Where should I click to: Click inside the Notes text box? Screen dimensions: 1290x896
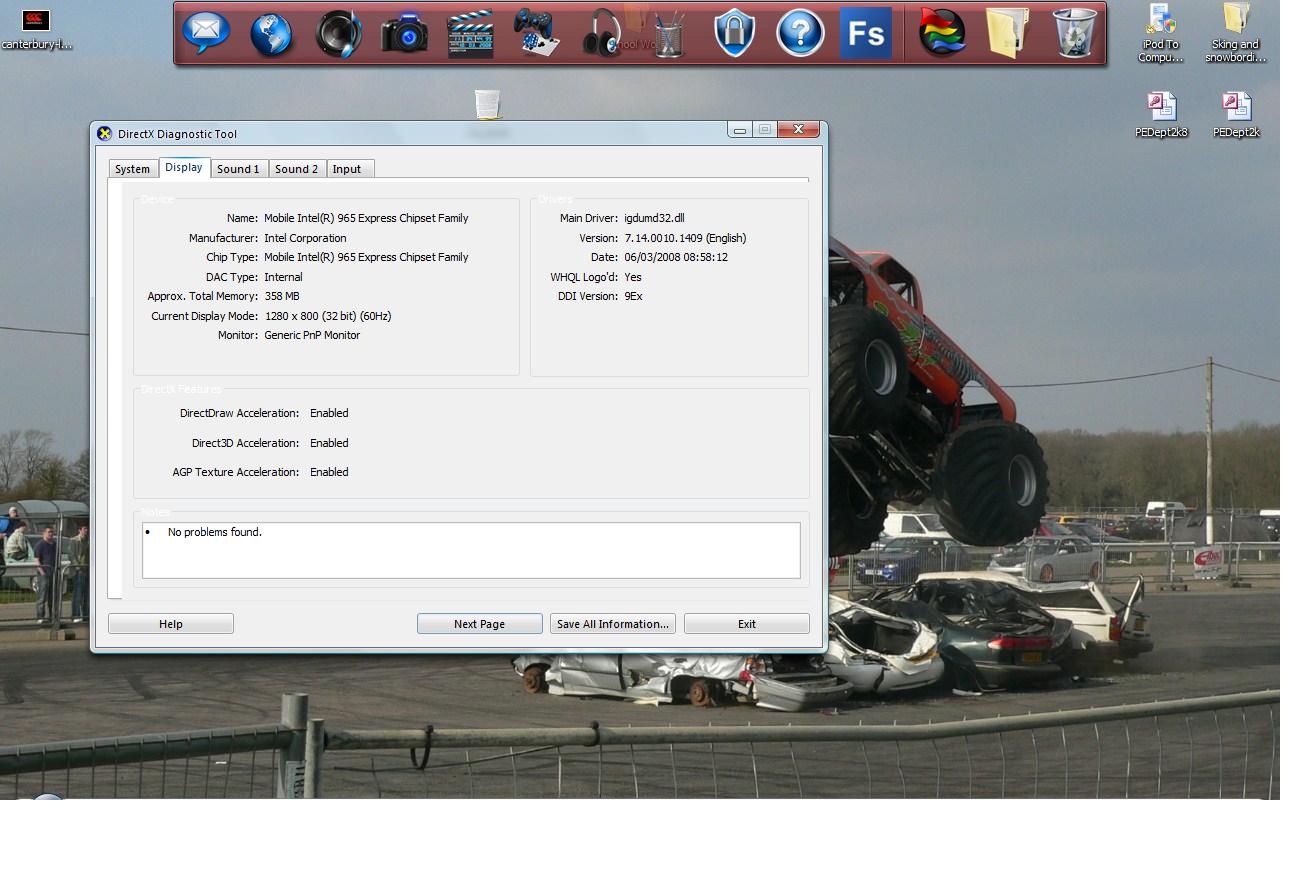pos(471,550)
